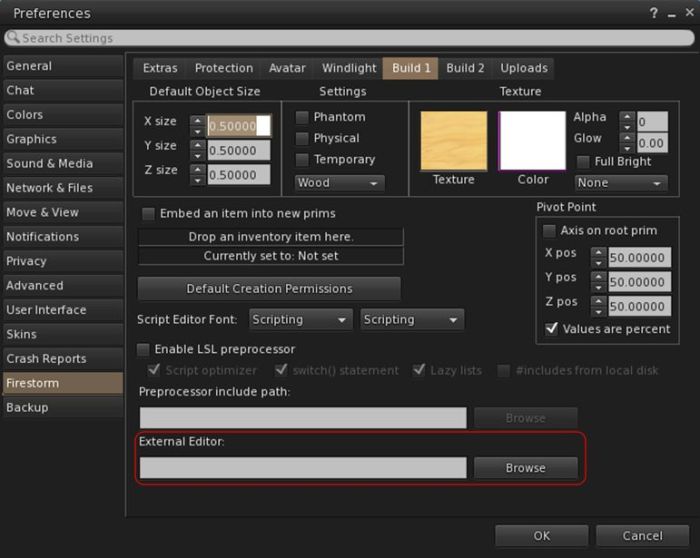The height and width of the screenshot is (558, 700).
Task: Select Graphics in the sidebar
Action: tap(32, 139)
